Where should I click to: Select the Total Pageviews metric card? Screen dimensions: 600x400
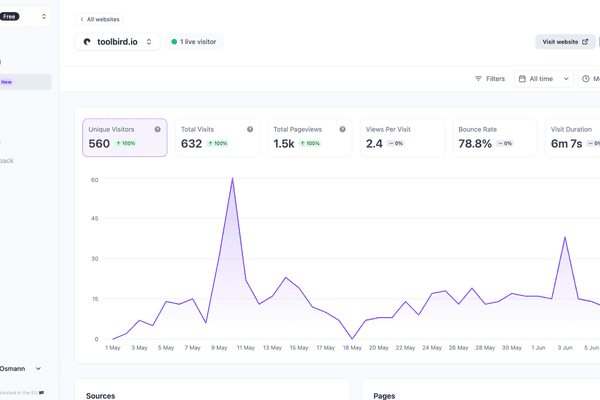coord(310,137)
